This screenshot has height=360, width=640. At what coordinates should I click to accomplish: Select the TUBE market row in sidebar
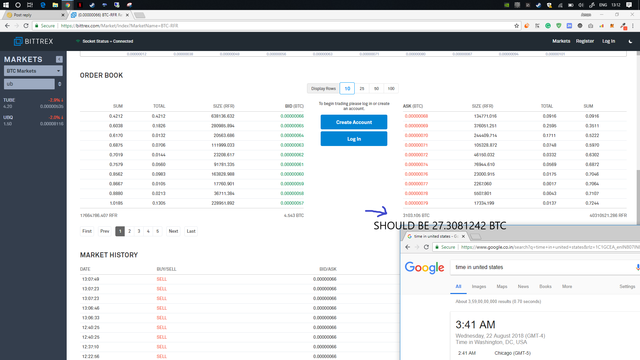pyautogui.click(x=33, y=103)
